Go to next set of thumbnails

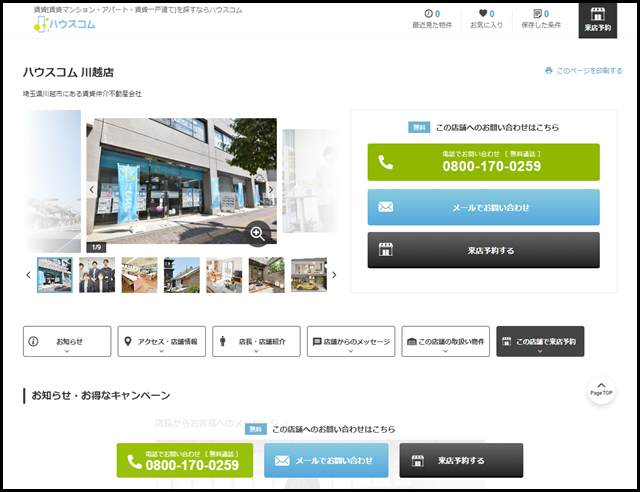pyautogui.click(x=334, y=275)
